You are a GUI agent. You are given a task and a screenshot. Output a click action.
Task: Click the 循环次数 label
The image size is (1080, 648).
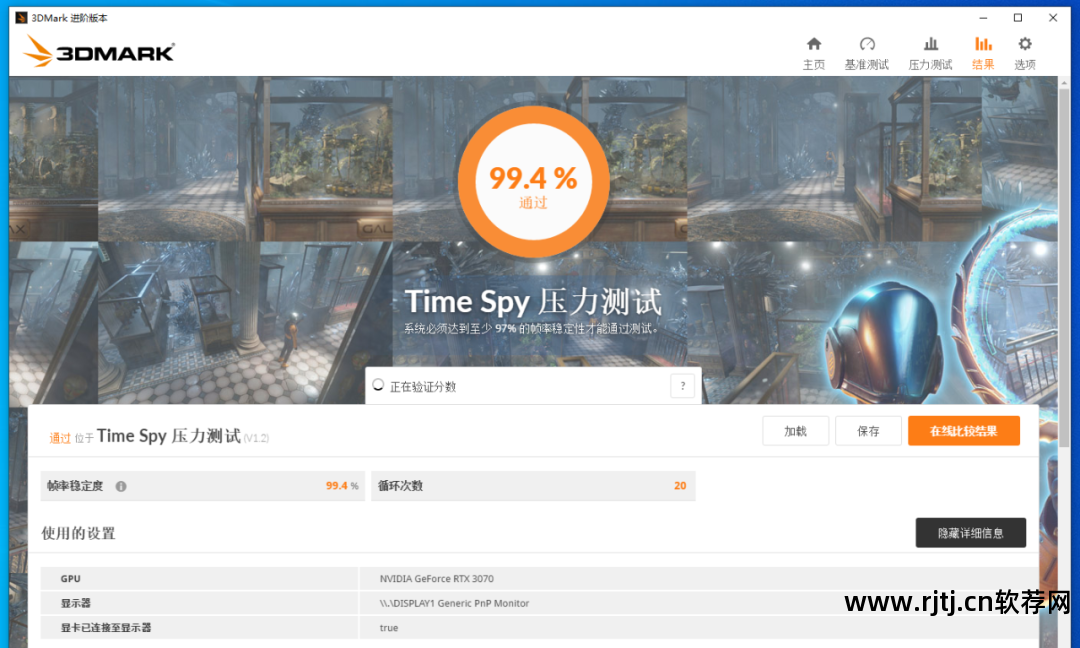pyautogui.click(x=400, y=486)
